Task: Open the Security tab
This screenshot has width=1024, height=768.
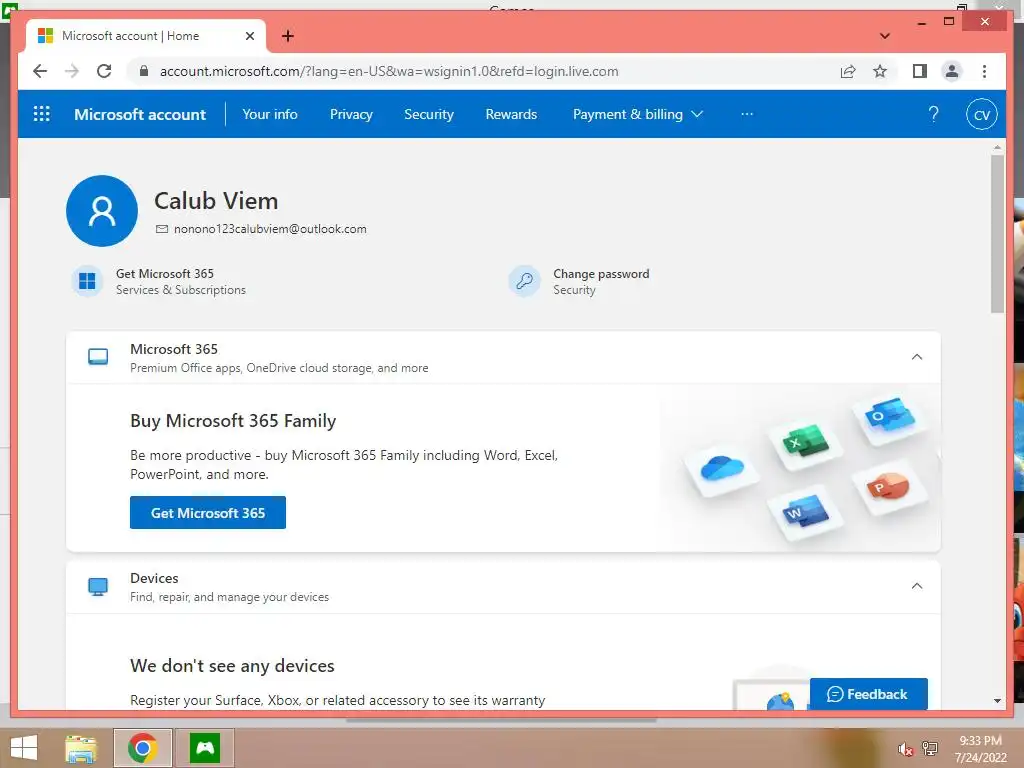Action: (428, 114)
